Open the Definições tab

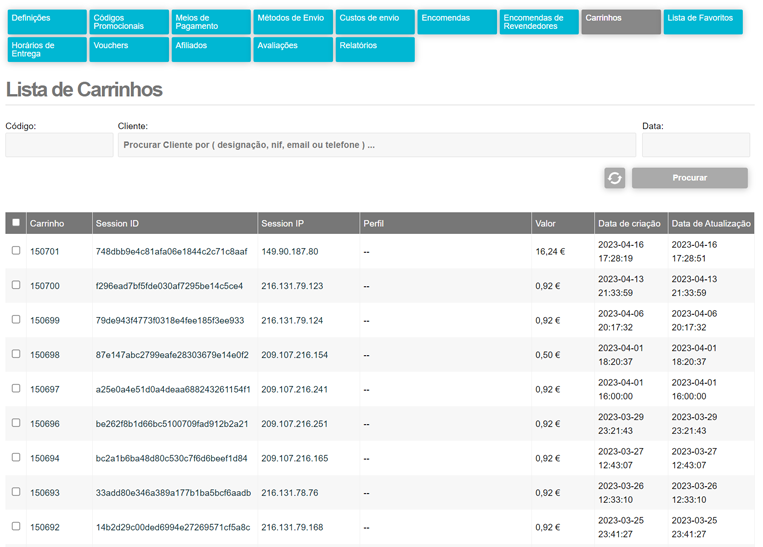click(x=45, y=22)
